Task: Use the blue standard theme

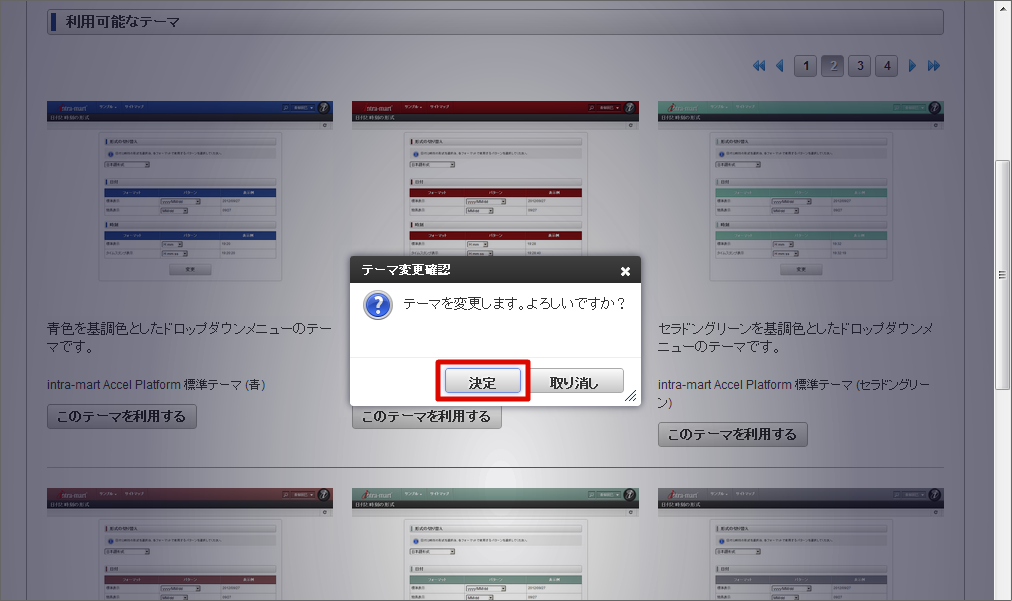Action: pos(121,416)
